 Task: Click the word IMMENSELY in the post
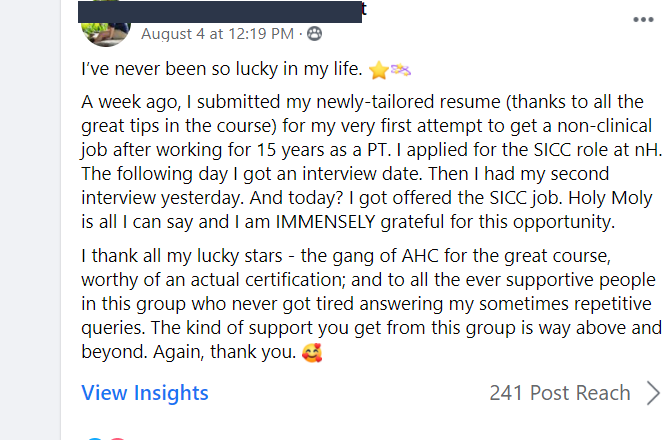tap(325, 222)
